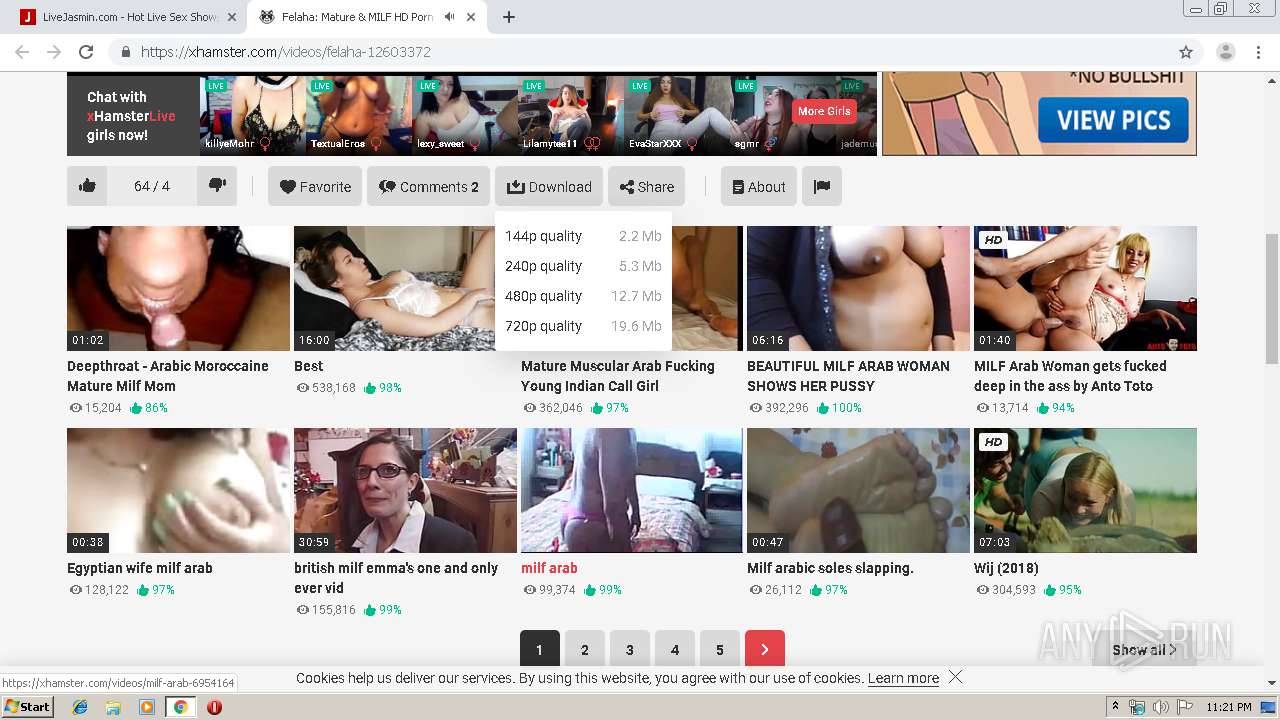The width and height of the screenshot is (1280, 720).
Task: Go back with the browser back arrow
Action: coord(22,52)
